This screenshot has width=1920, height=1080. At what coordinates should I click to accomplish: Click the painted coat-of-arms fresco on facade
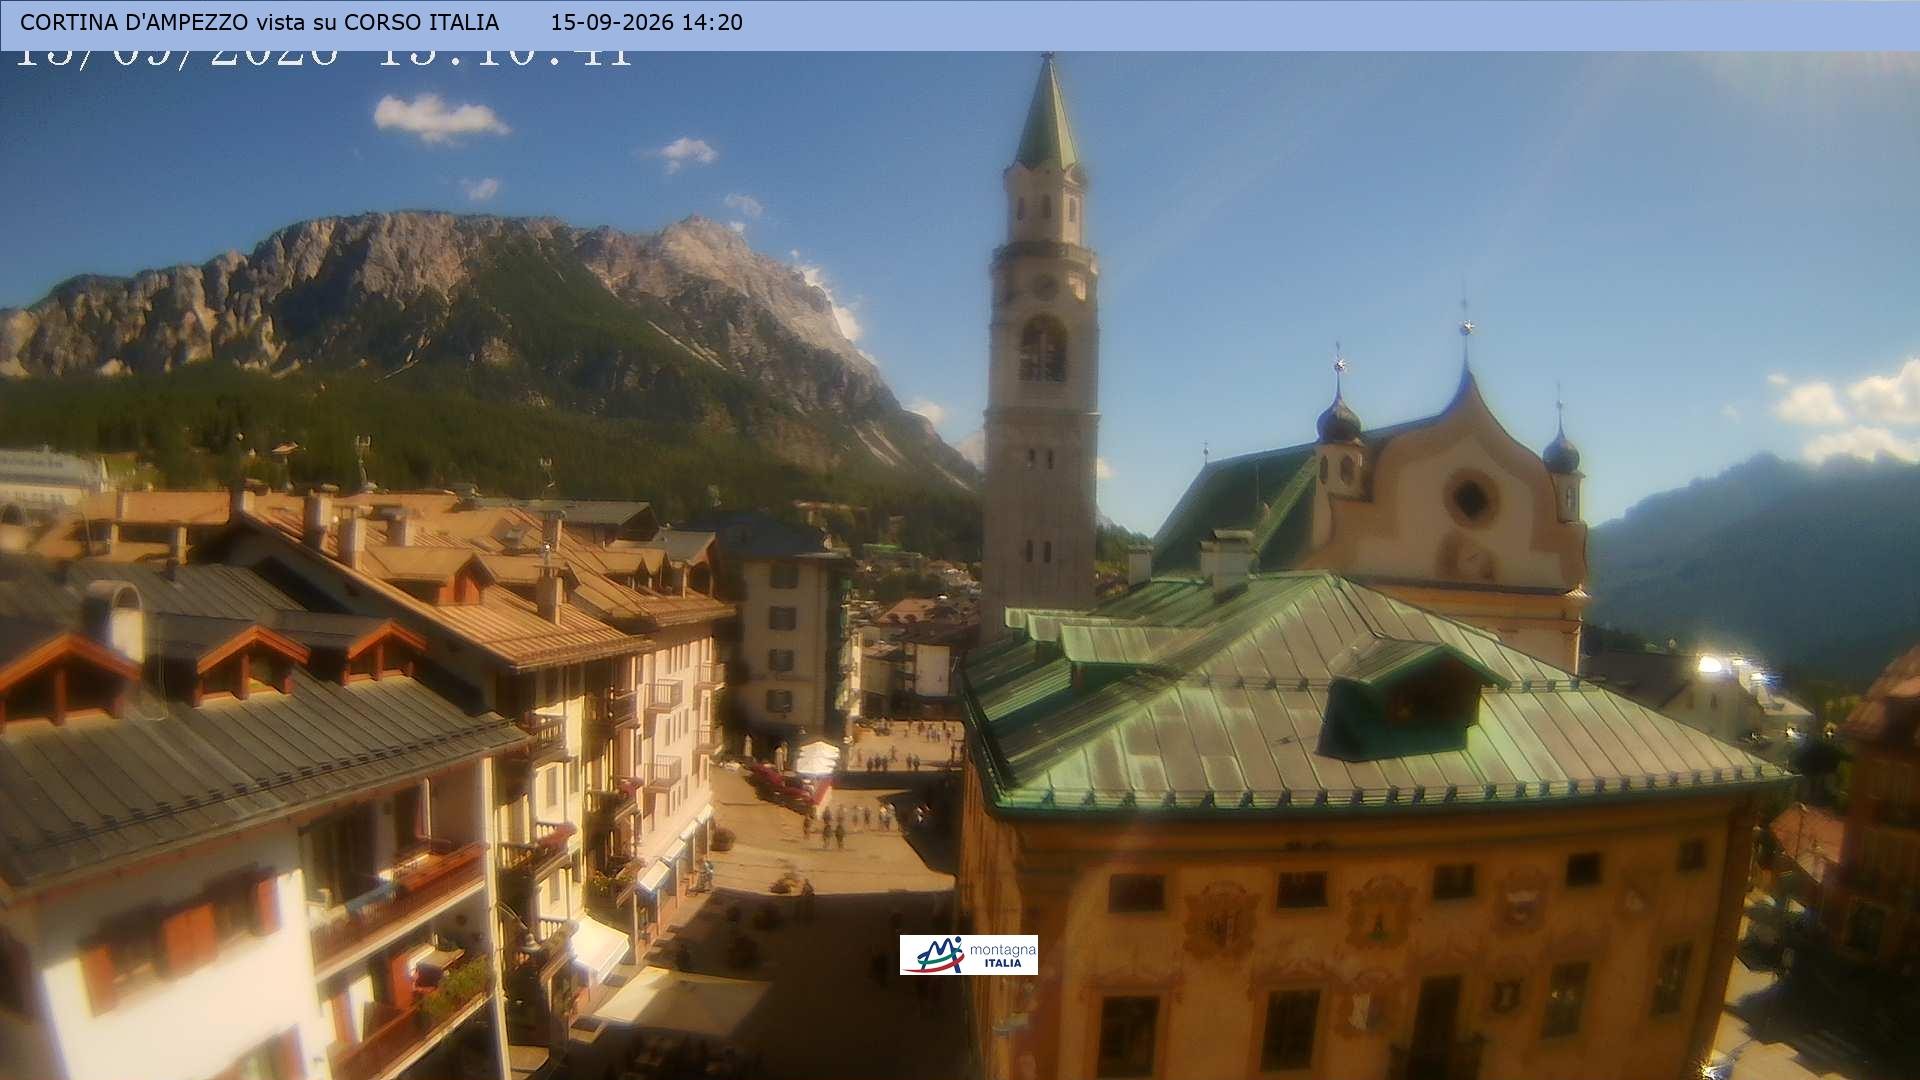click(1219, 918)
